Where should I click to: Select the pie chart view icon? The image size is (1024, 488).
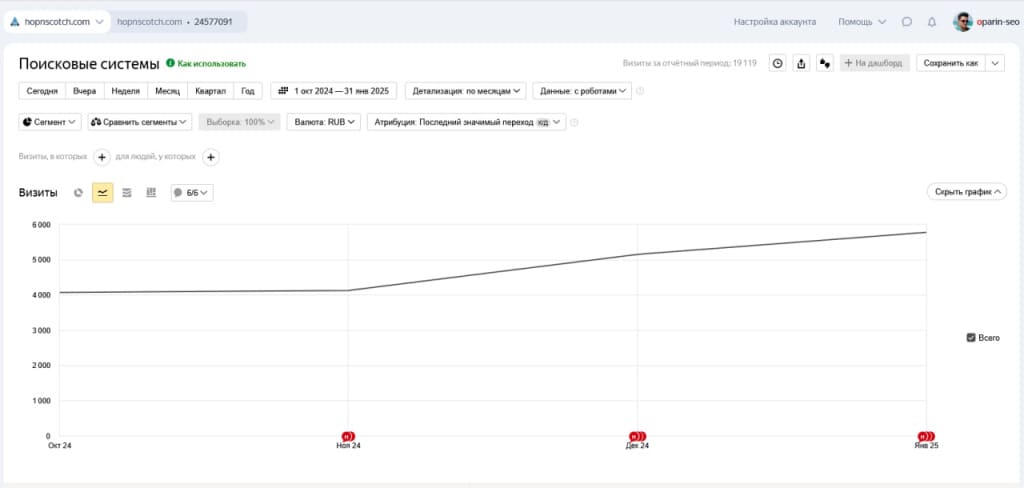click(x=78, y=193)
